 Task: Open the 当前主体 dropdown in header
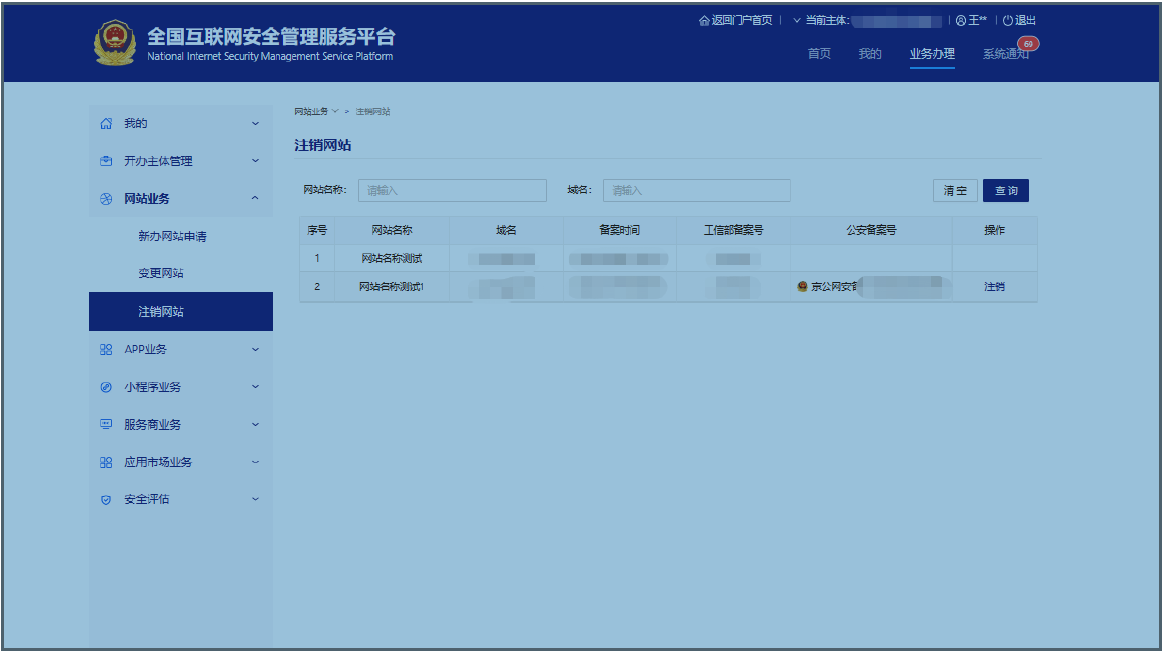tap(797, 20)
